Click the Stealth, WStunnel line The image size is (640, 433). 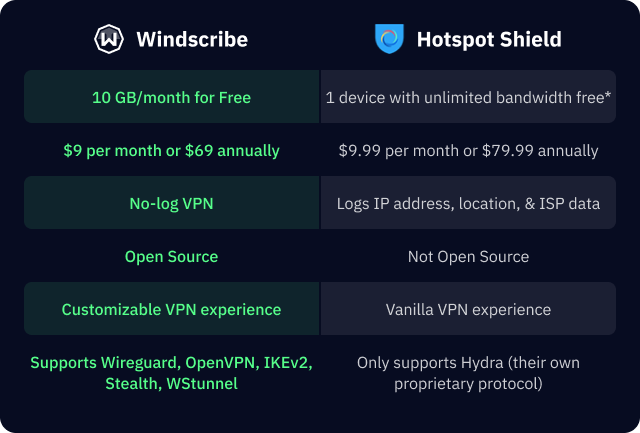(x=171, y=384)
